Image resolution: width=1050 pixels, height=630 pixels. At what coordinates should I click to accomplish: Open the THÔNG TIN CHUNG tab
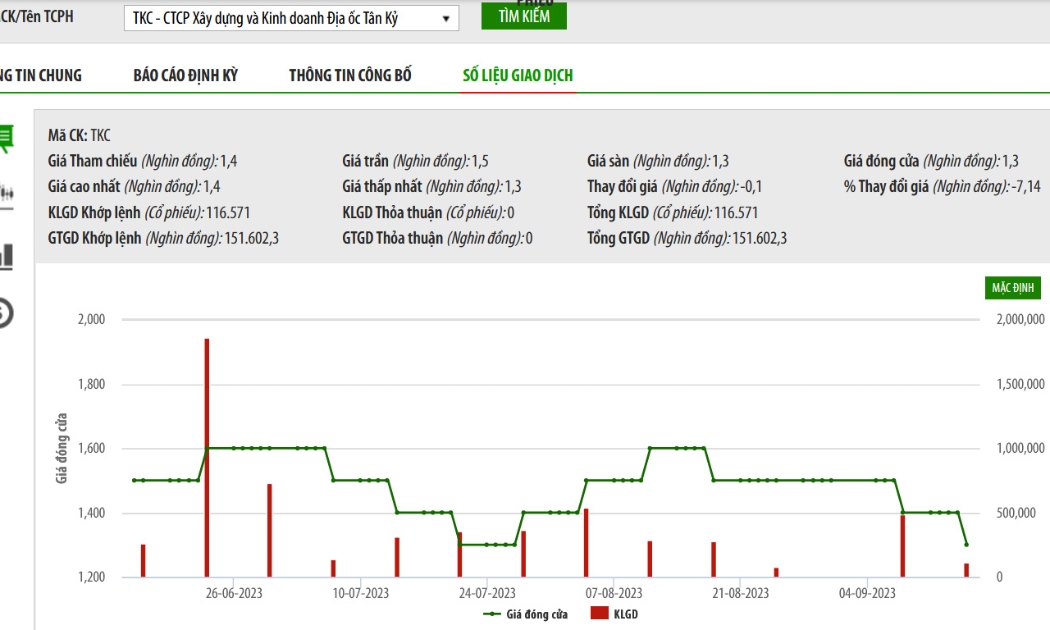tap(40, 76)
